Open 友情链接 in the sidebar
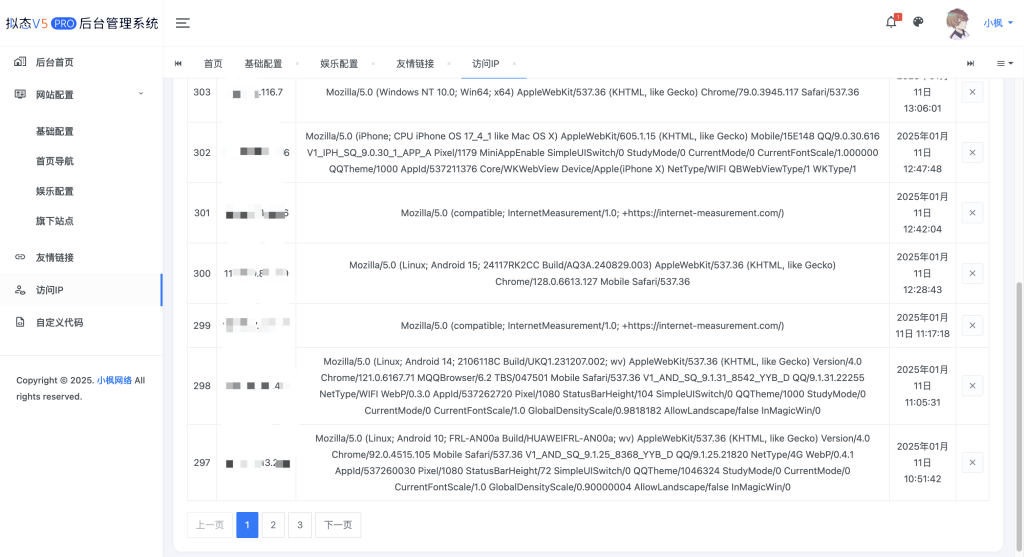 tap(81, 257)
